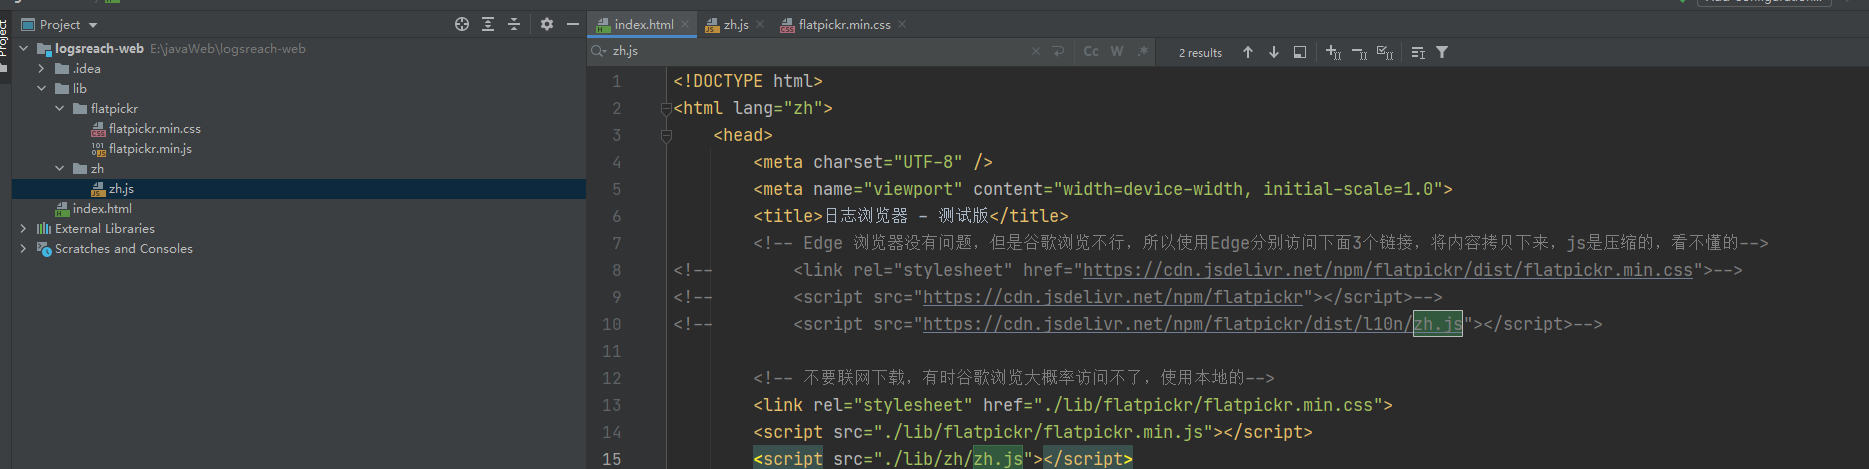Expand the .idea folder
Screen dimensions: 1869x469
click(x=41, y=68)
